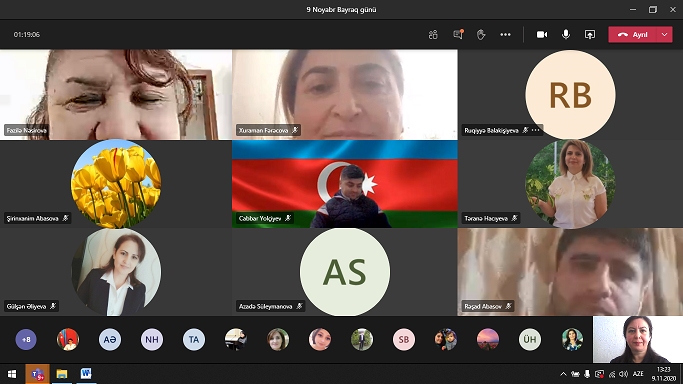Expand the leave options dropdown arrow
Image resolution: width=683 pixels, height=384 pixels.
coord(664,34)
